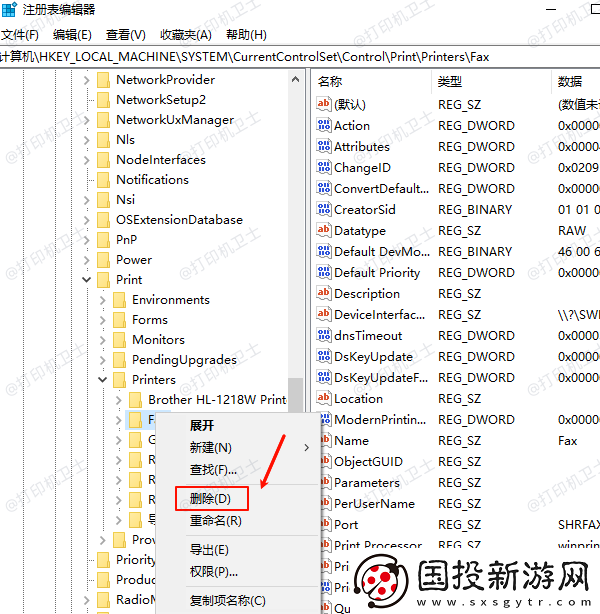Open 新建(N) submenu

(x=240, y=448)
